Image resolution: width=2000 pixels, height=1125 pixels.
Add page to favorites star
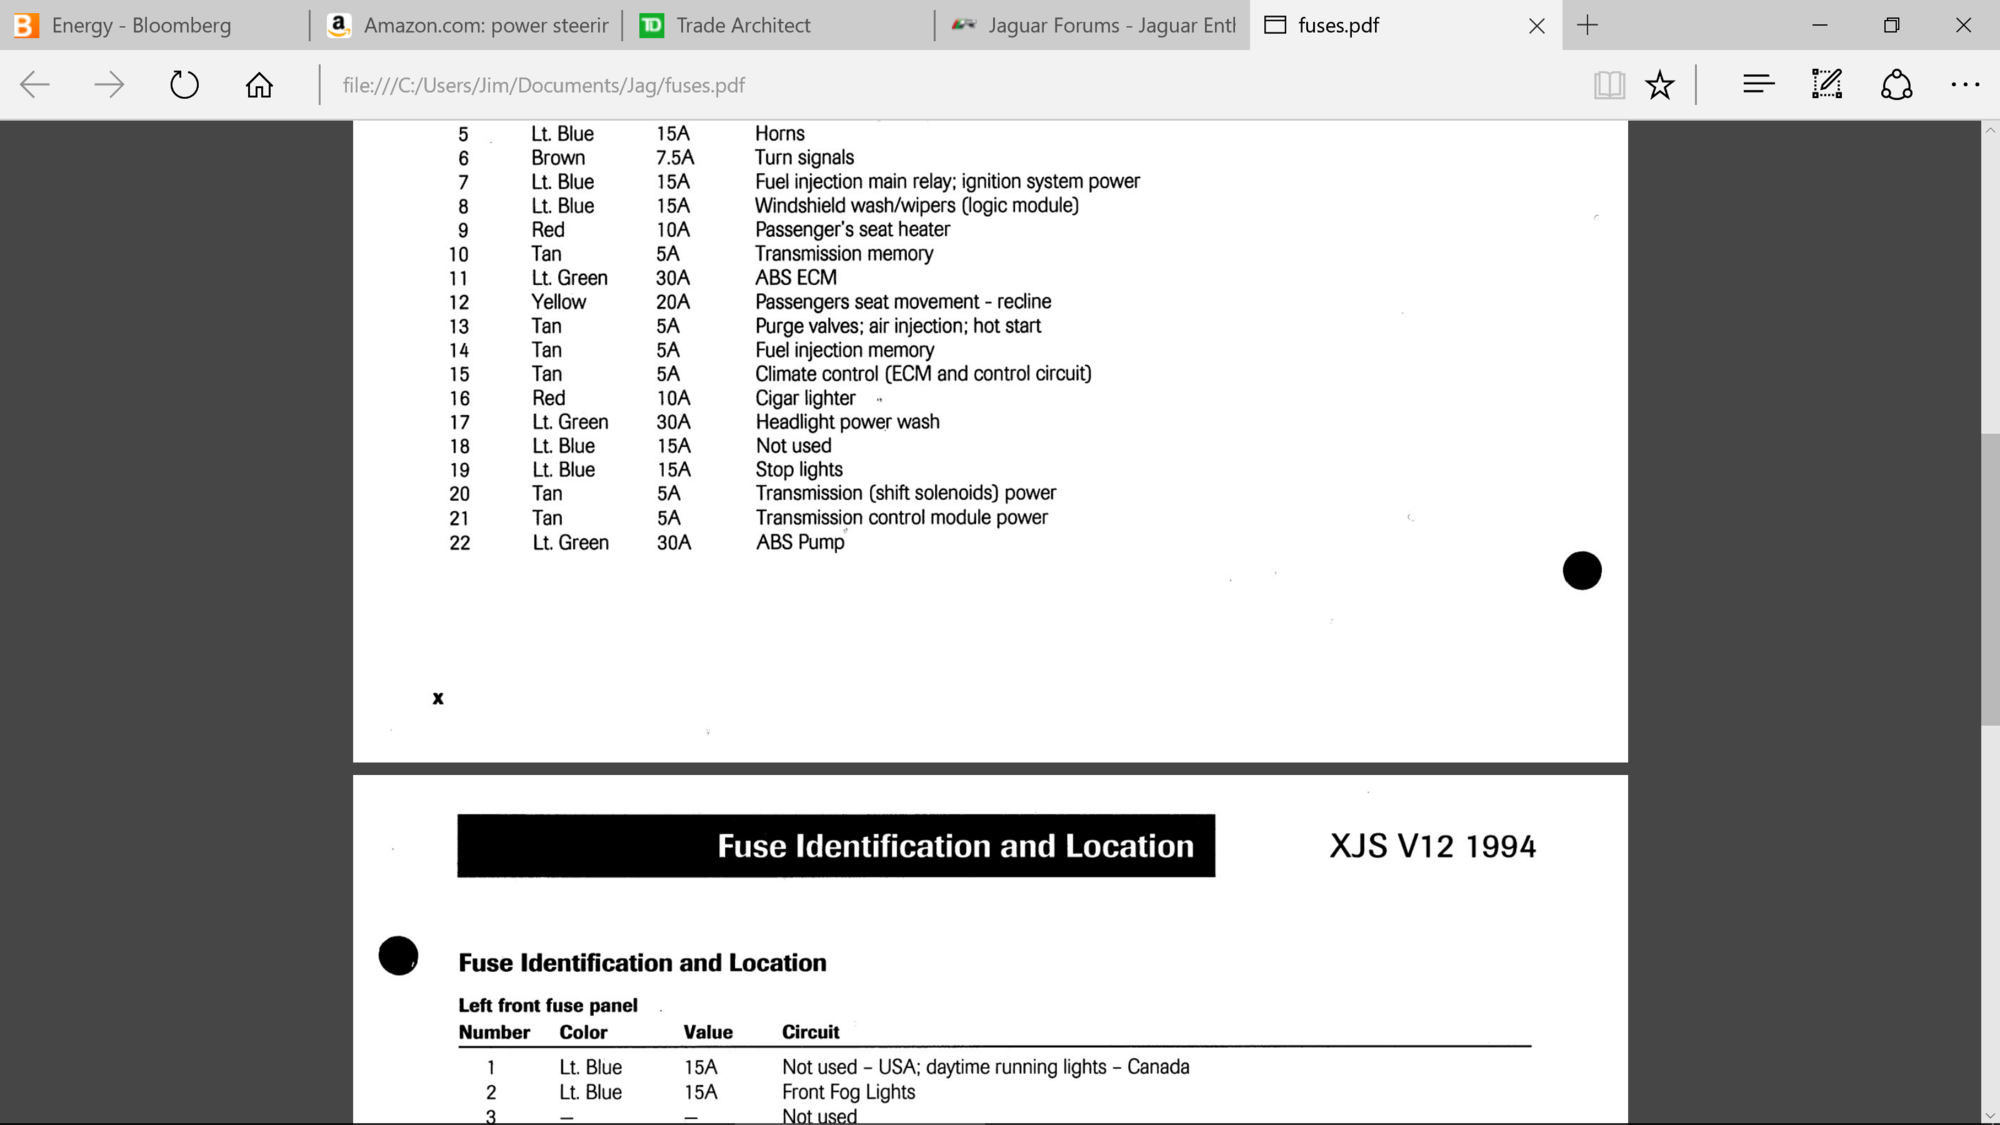tap(1660, 85)
